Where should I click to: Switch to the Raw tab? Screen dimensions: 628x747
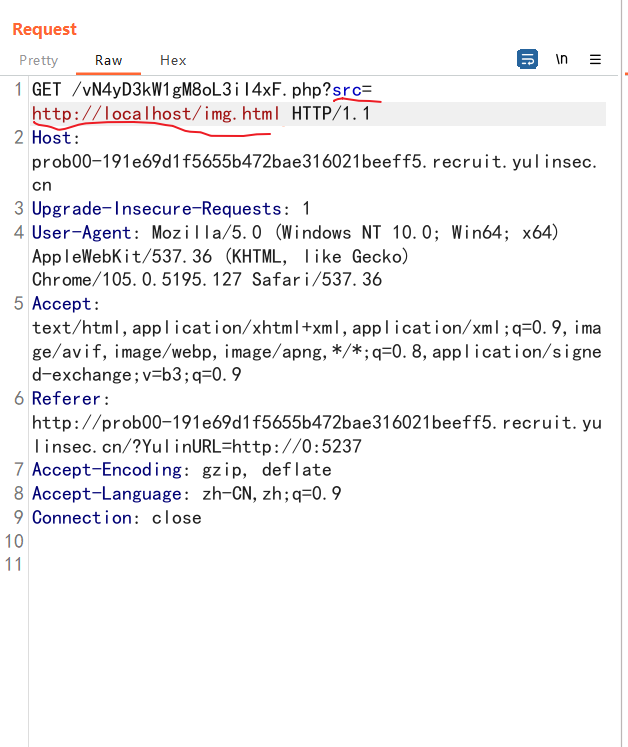pos(108,61)
